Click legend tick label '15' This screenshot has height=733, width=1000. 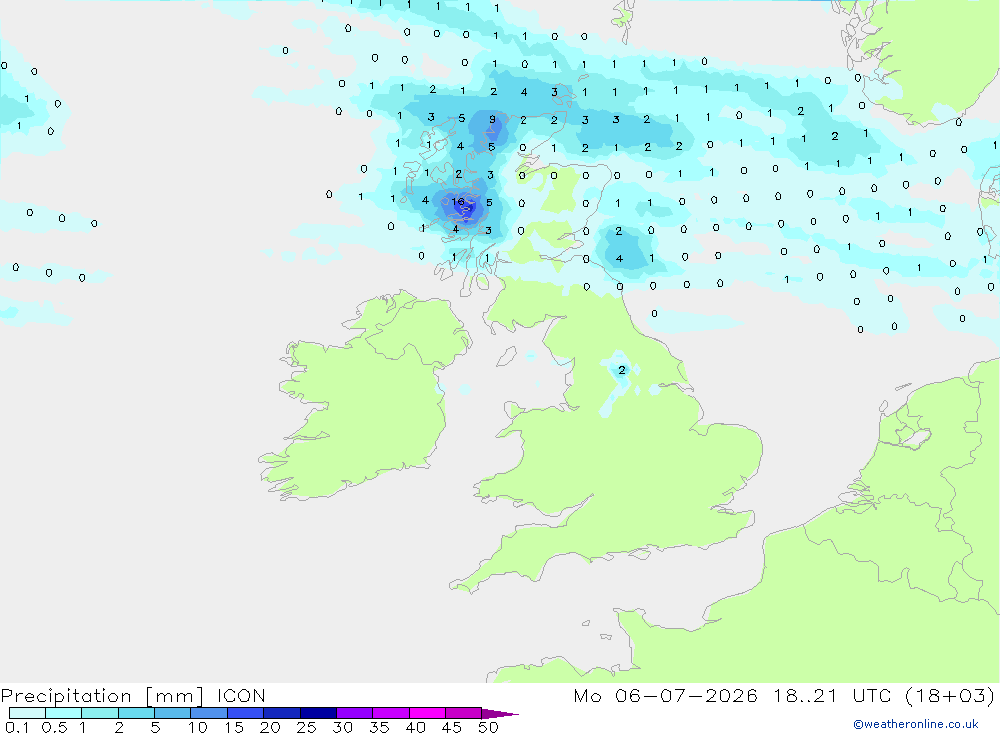click(234, 727)
